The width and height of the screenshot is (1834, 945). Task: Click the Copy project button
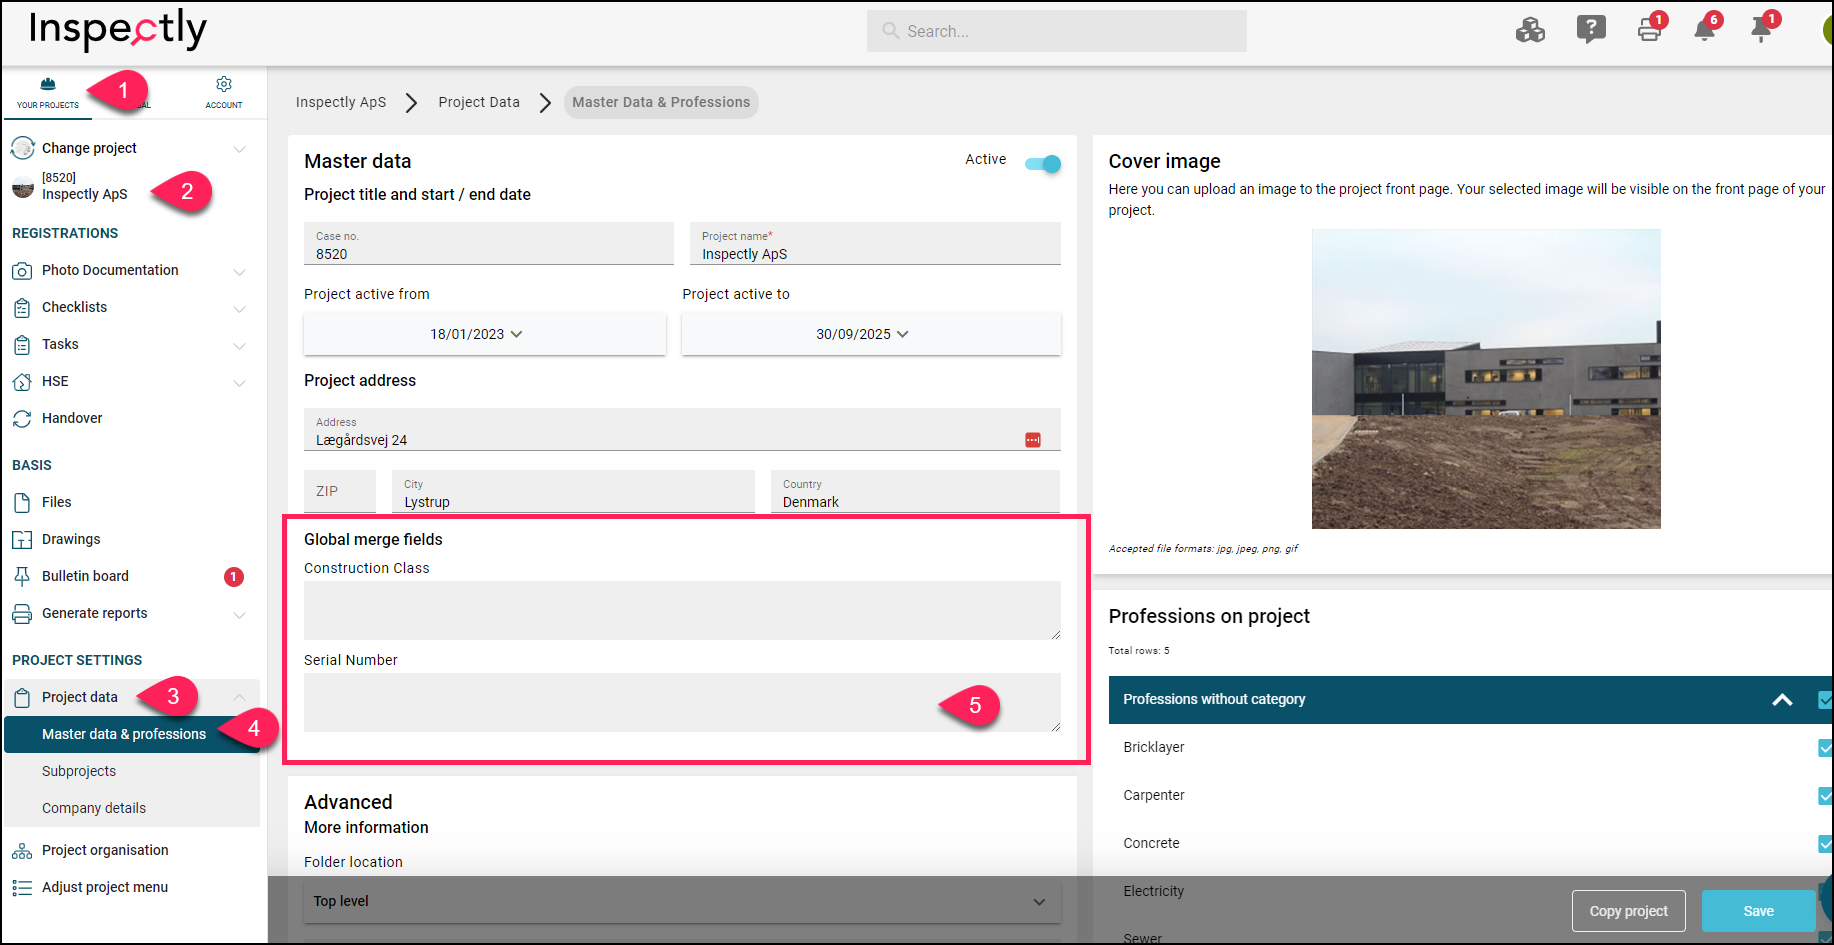pyautogui.click(x=1628, y=911)
